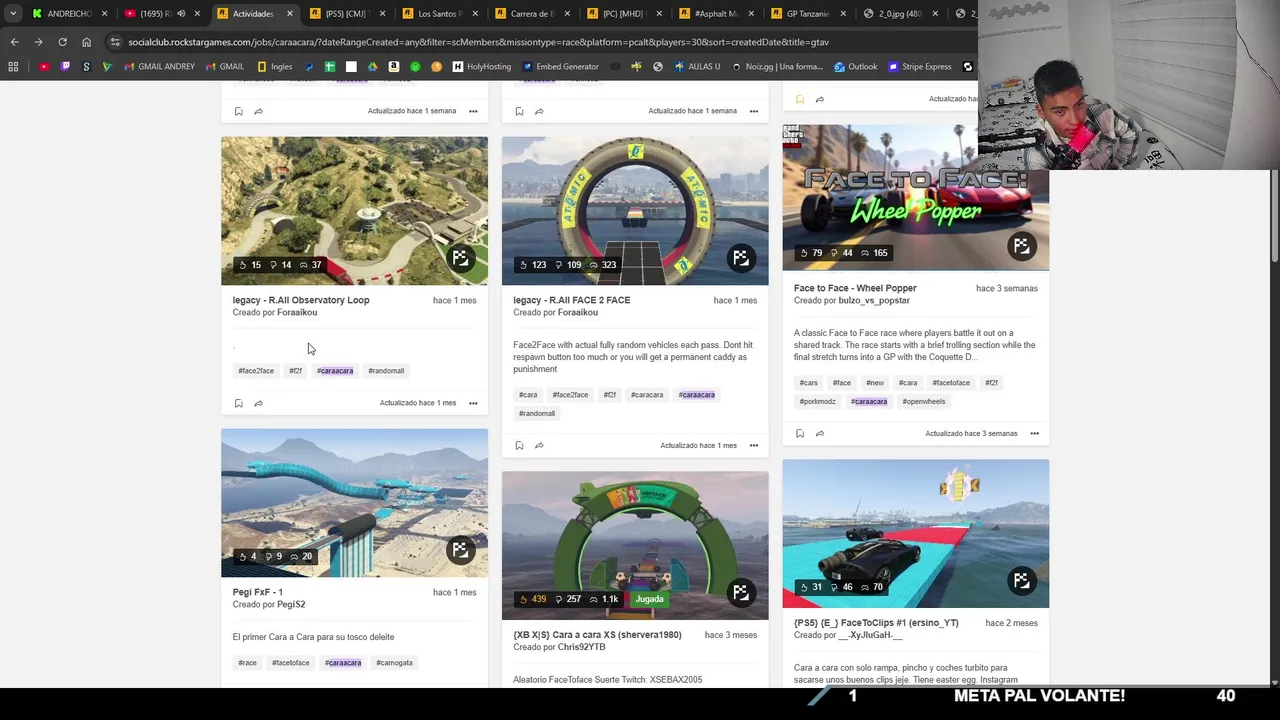The width and height of the screenshot is (1280, 720).
Task: Select #face2face tag on Observatory Loop card
Action: [x=256, y=371]
